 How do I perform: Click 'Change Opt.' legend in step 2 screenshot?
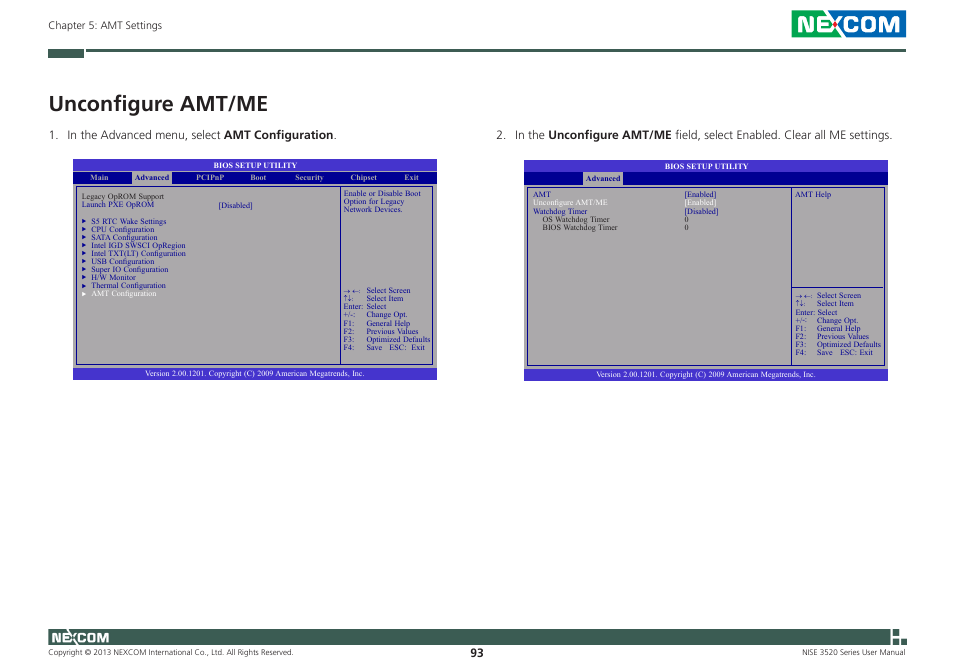tap(837, 320)
